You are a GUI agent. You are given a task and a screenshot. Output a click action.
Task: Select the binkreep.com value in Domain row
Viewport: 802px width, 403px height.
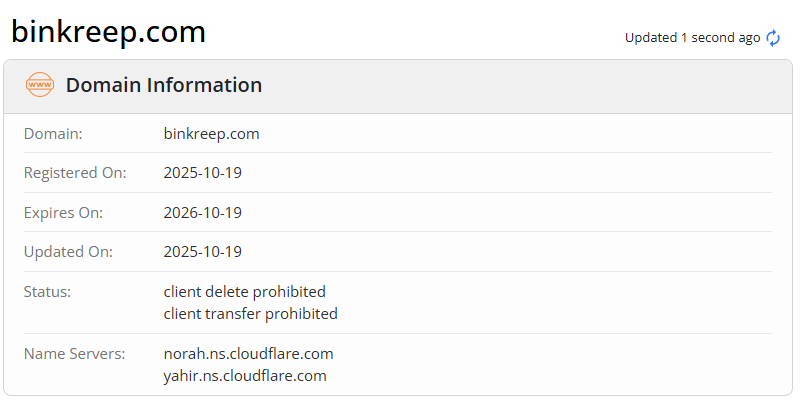click(211, 134)
